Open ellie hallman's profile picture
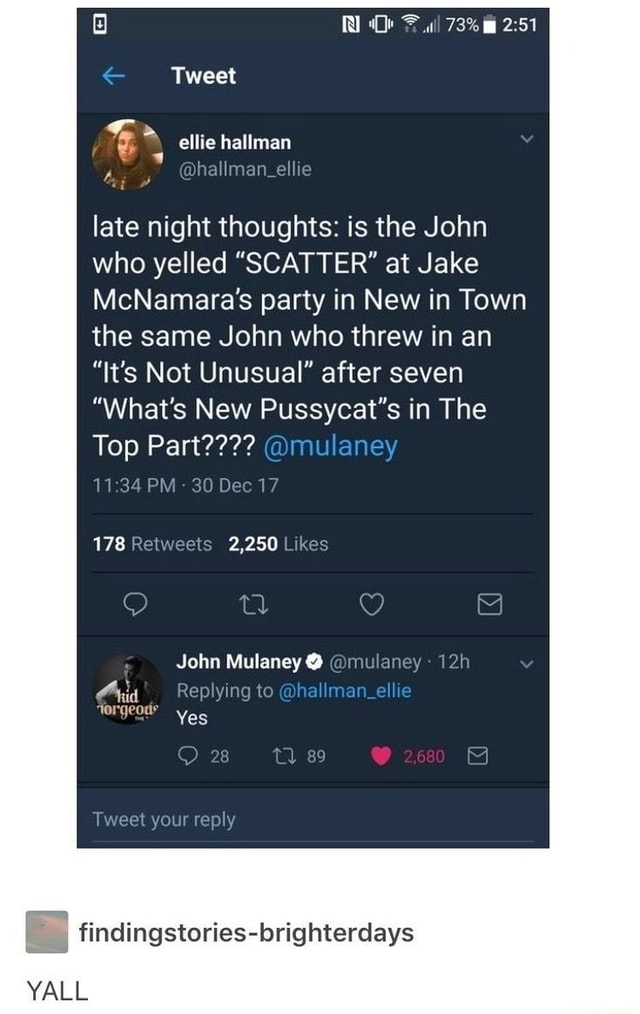Screen dimensions: 640x1014 (x=127, y=155)
